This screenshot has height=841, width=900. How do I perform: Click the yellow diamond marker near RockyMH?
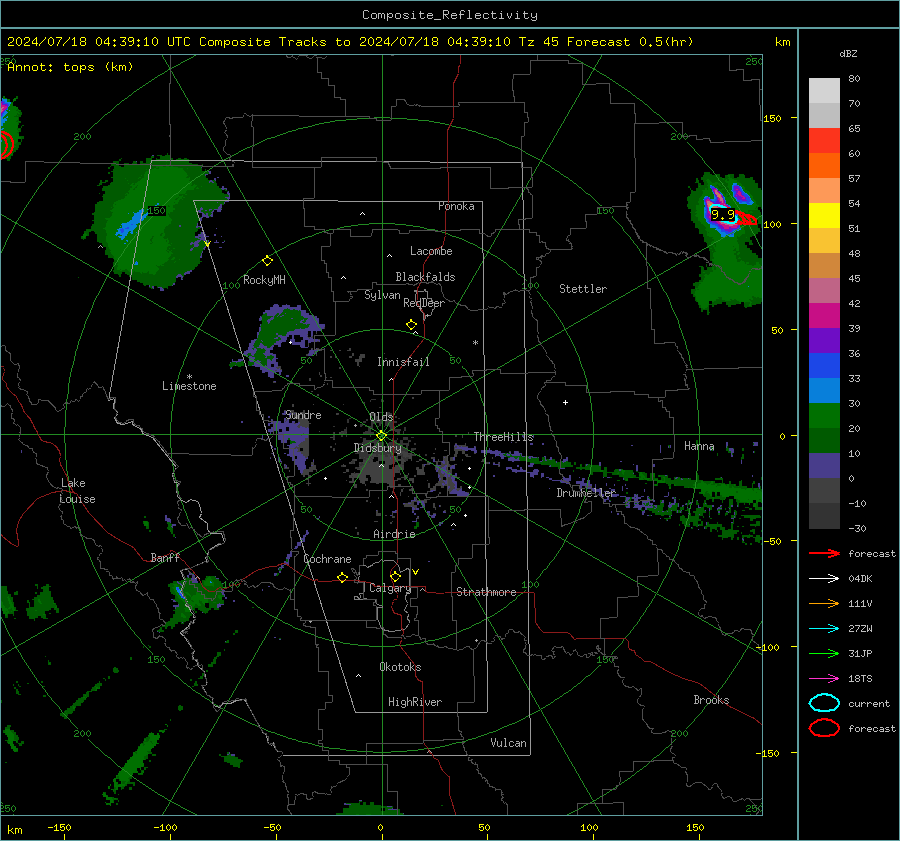click(x=267, y=261)
